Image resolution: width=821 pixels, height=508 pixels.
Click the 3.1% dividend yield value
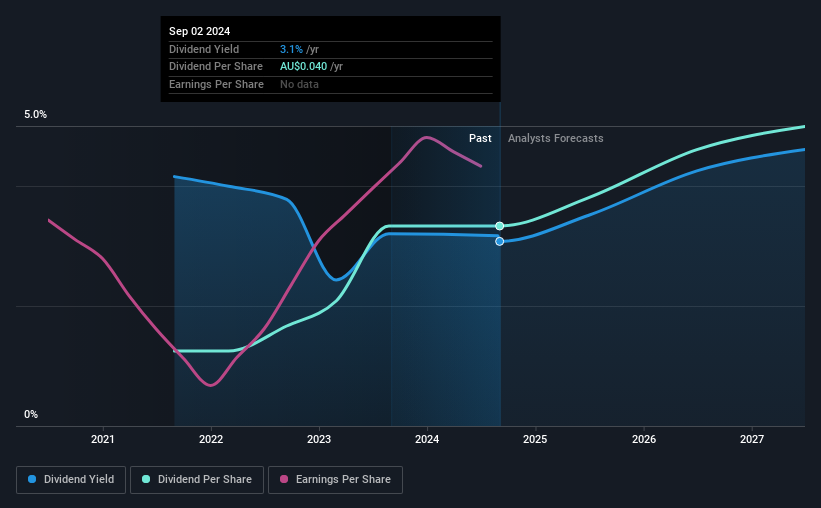click(x=291, y=49)
